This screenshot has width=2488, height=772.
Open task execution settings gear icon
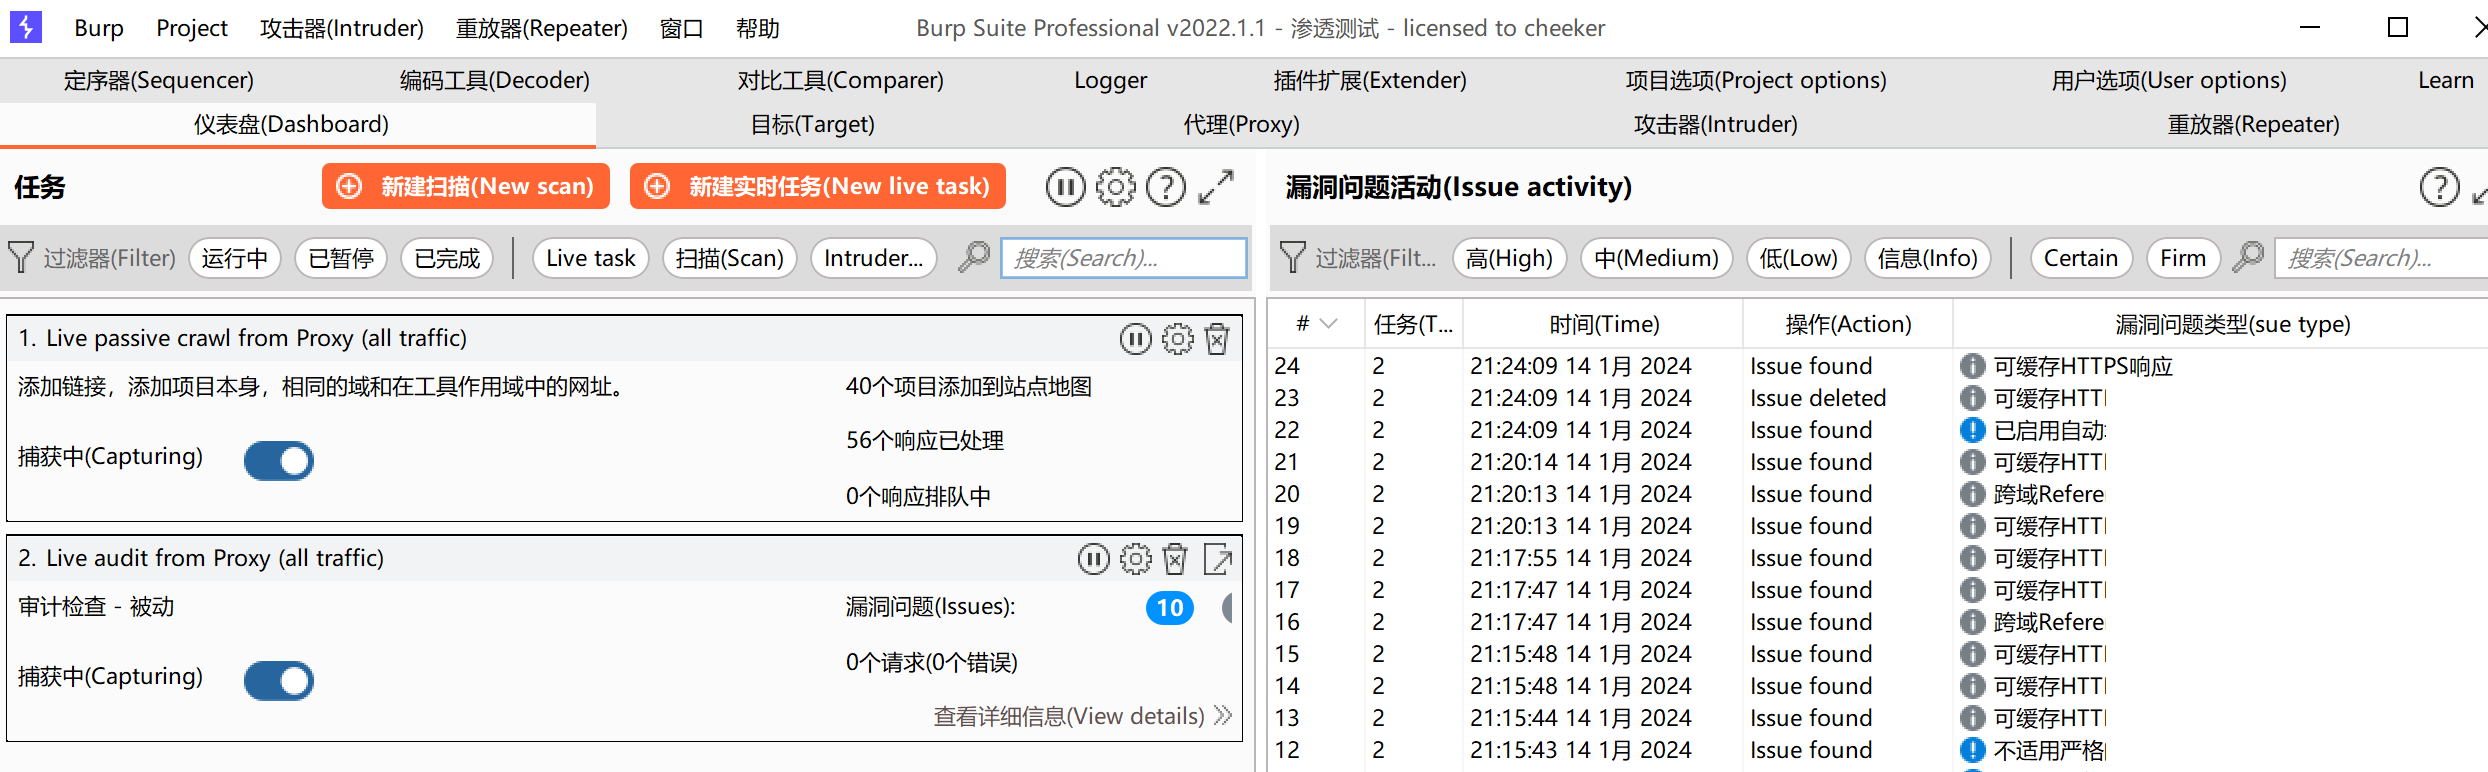[x=1115, y=187]
